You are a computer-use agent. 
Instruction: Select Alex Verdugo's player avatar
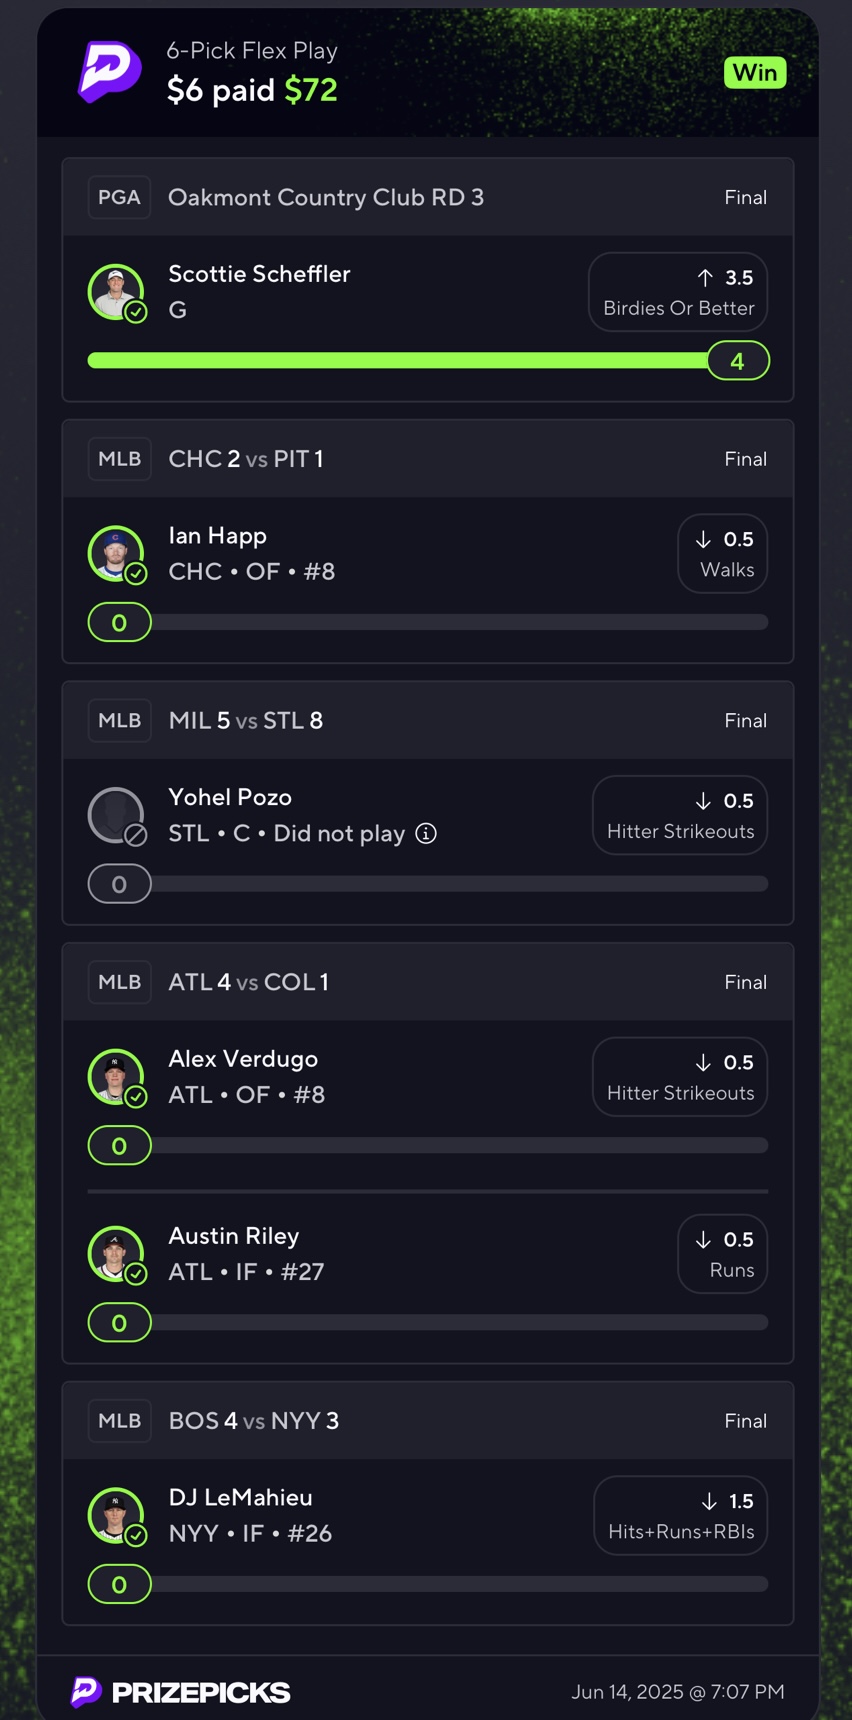[117, 1077]
